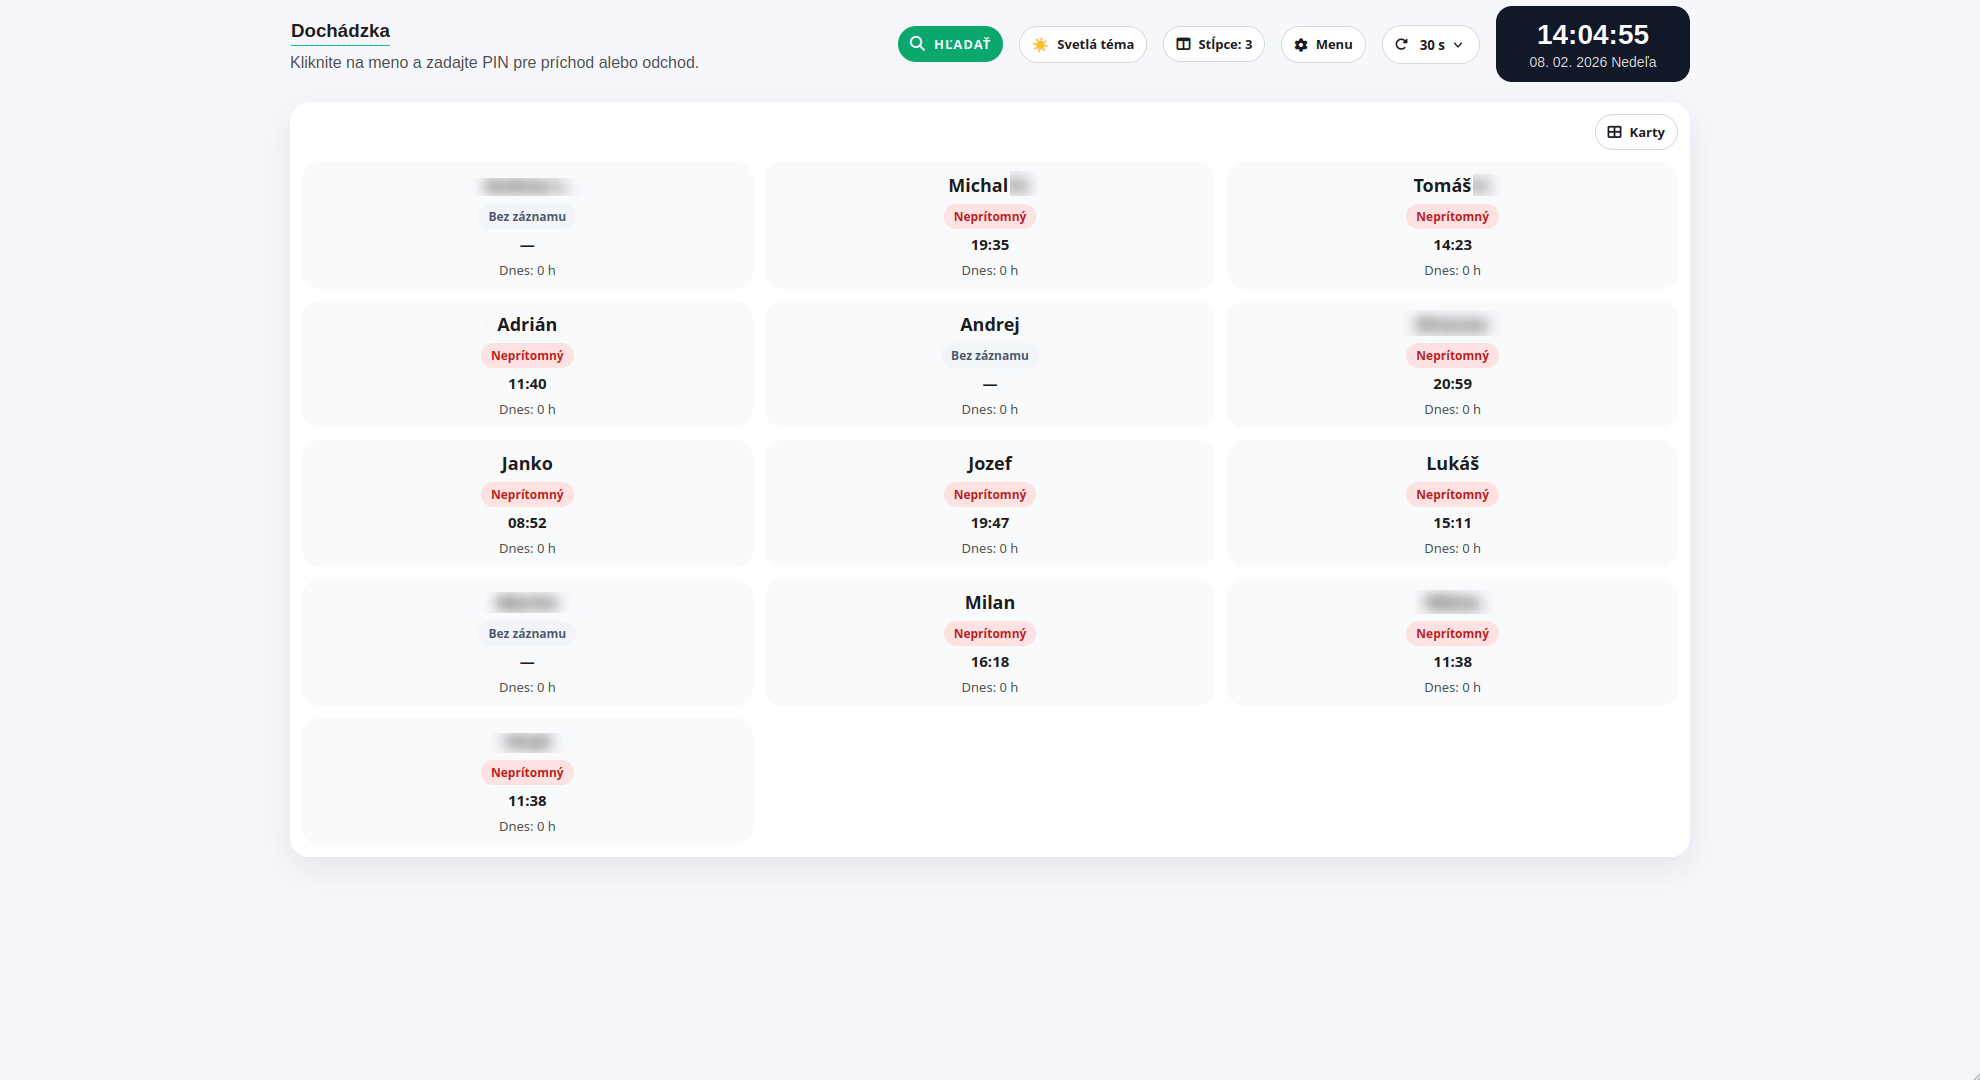Click the Dochádzka page heading
Viewport: 1980px width, 1080px height.
(340, 31)
